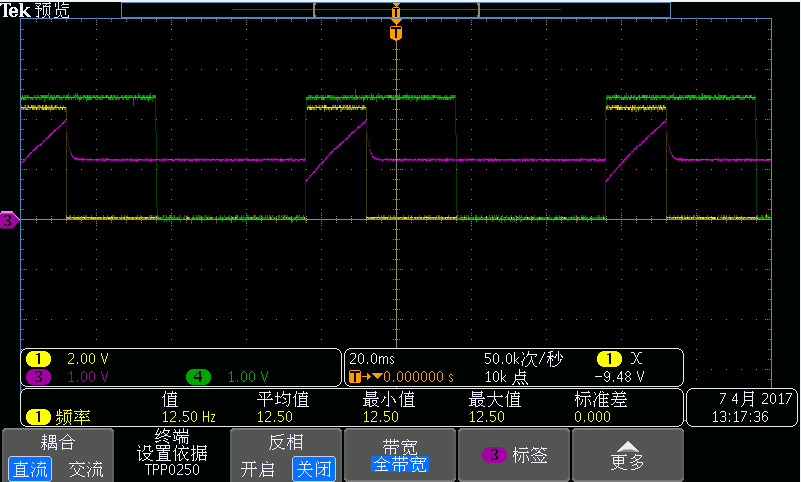Click the 13:17:36 time display
The height and width of the screenshot is (482, 801).
[740, 417]
